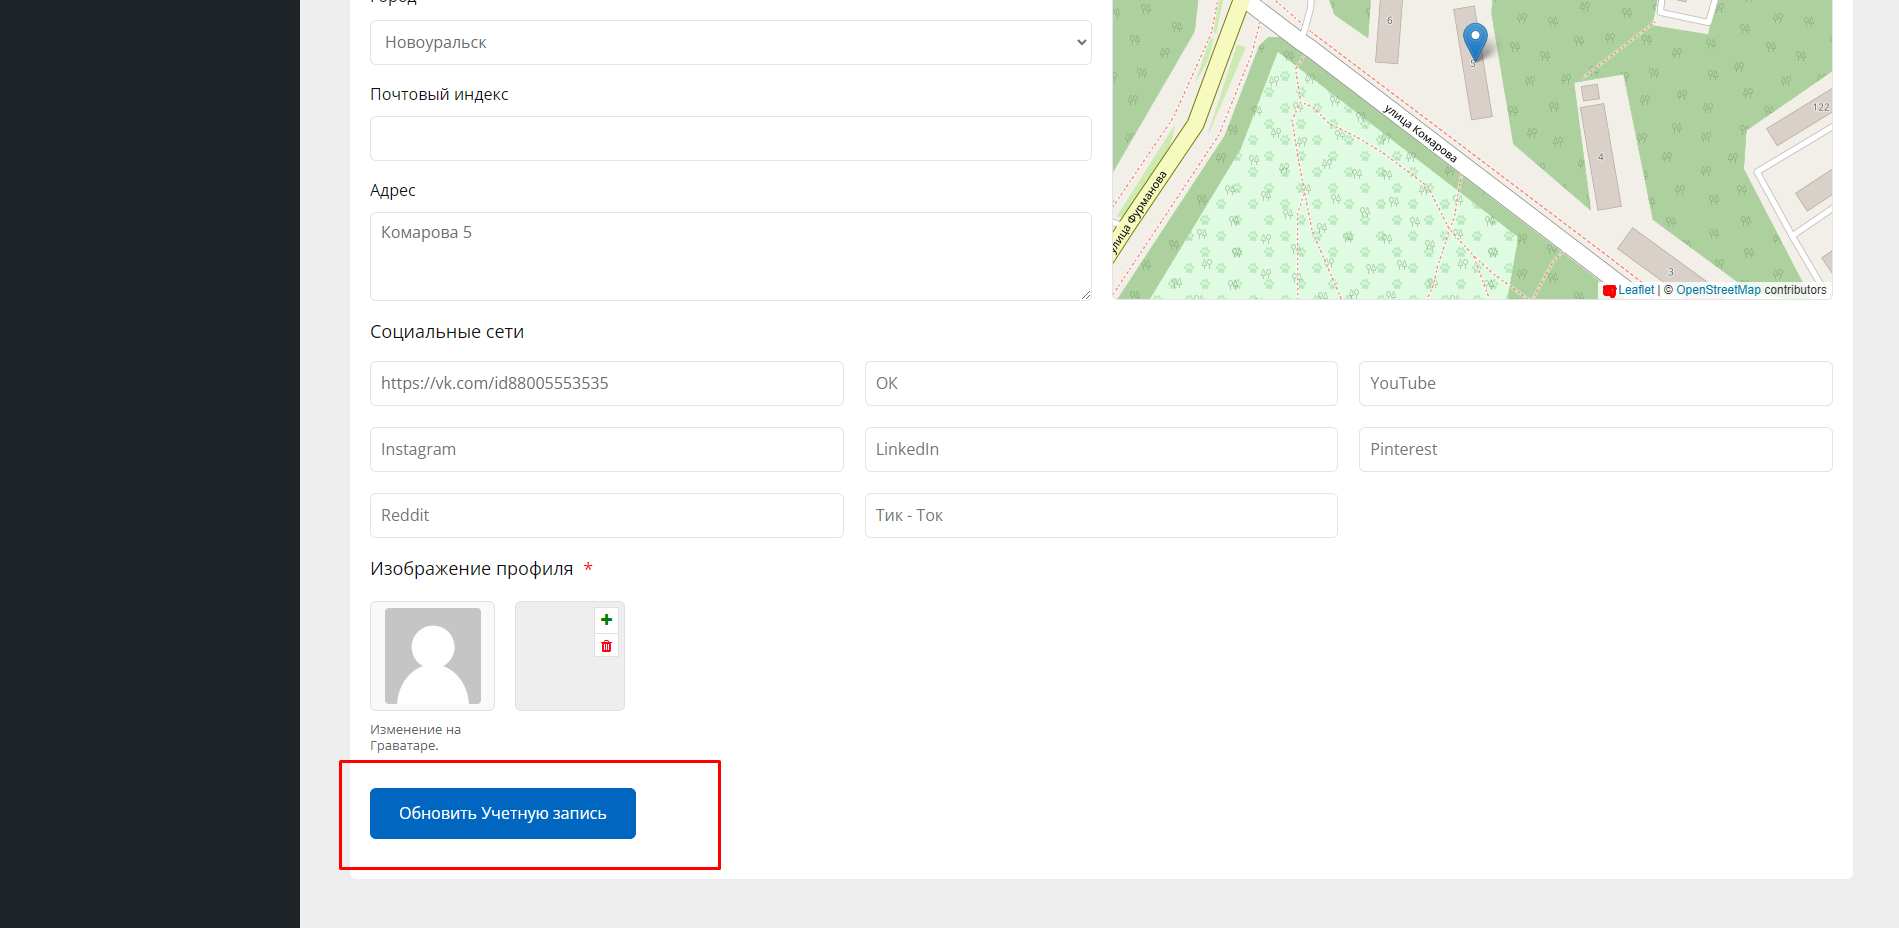Click the Обновить Учетную запись button

click(x=502, y=813)
